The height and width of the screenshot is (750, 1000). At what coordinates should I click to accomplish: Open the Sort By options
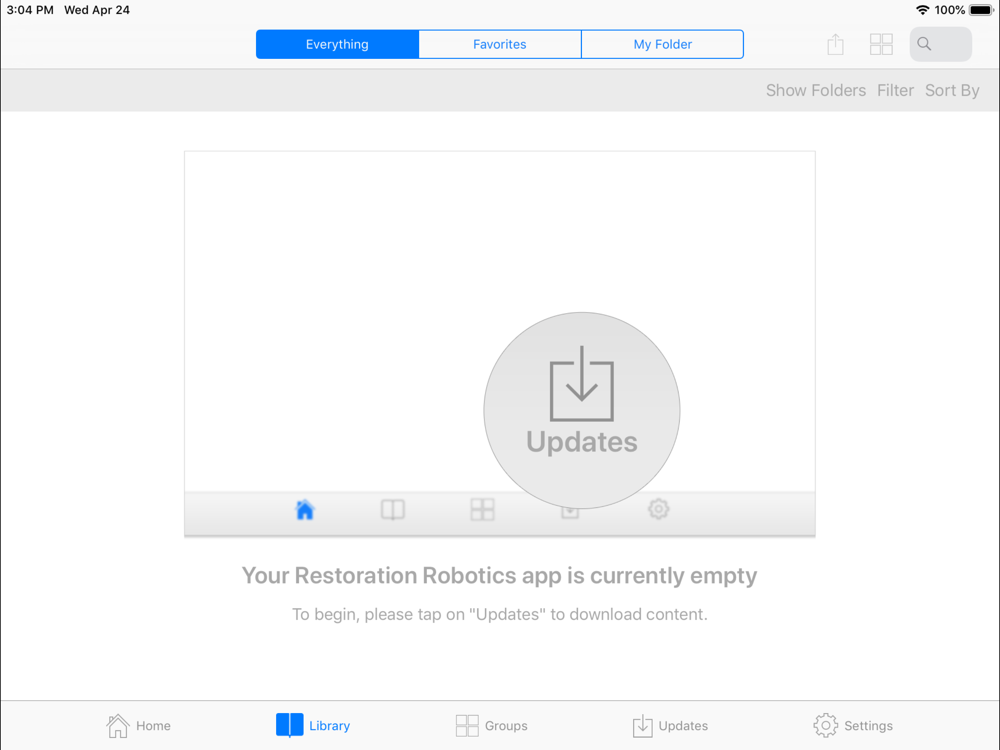tap(952, 91)
